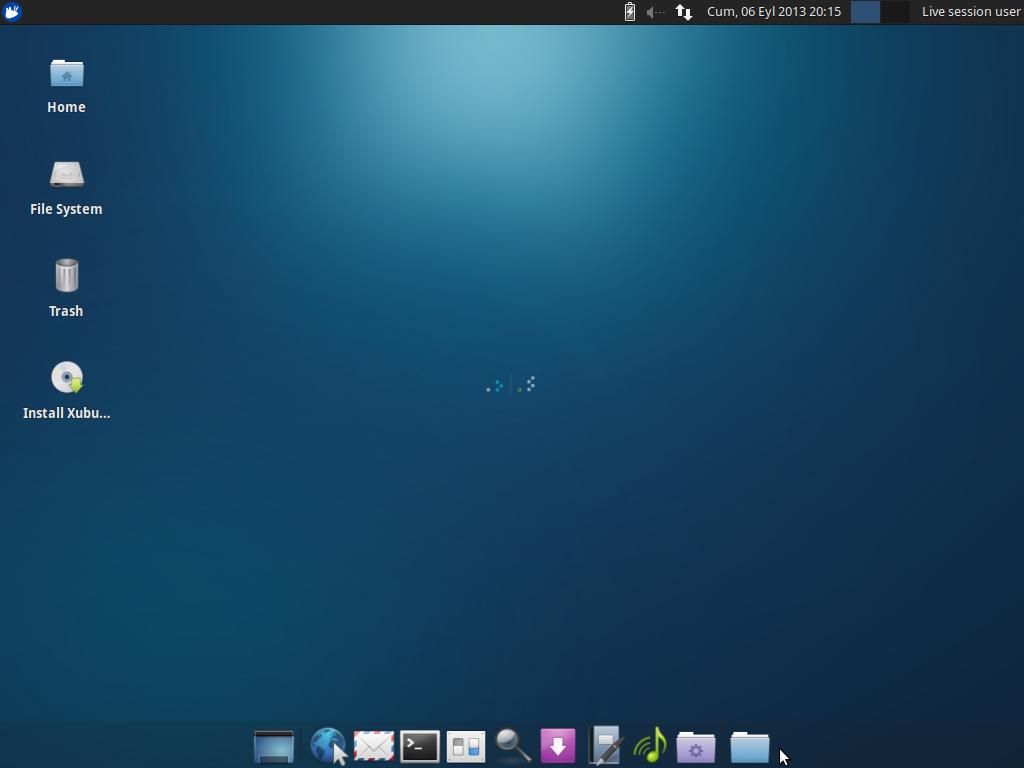Open the web browser from the dock
The image size is (1024, 768).
point(328,745)
